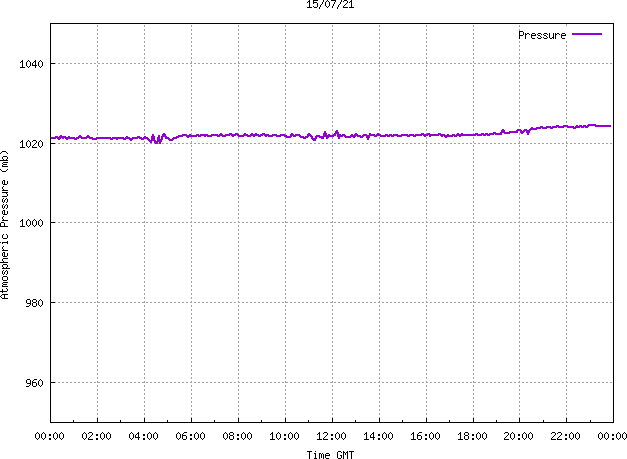
Task: Click the 18:00 time label
Action: (472, 436)
